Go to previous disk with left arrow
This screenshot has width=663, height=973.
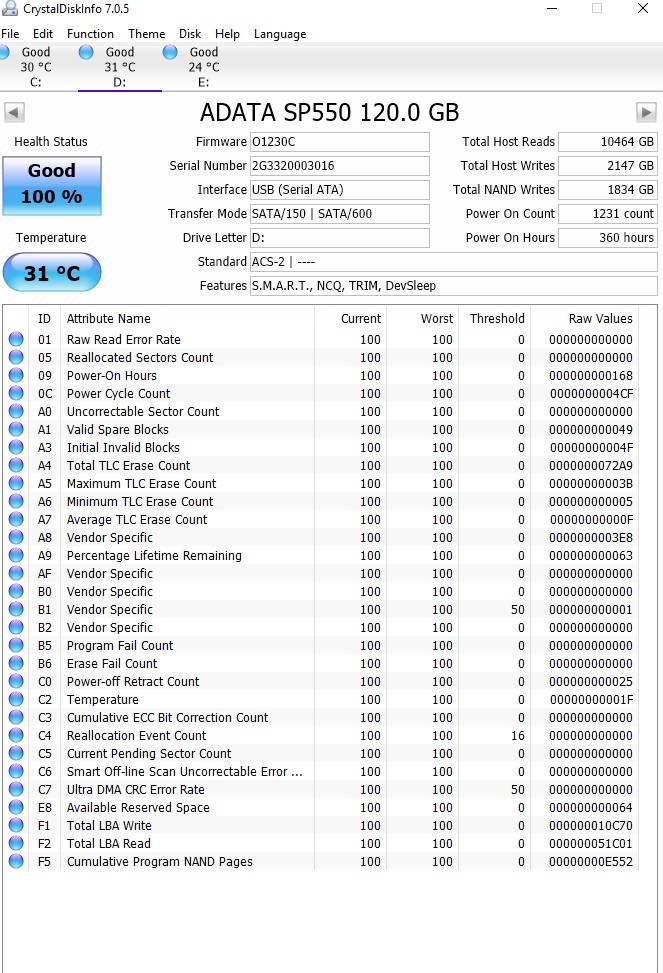tap(14, 112)
